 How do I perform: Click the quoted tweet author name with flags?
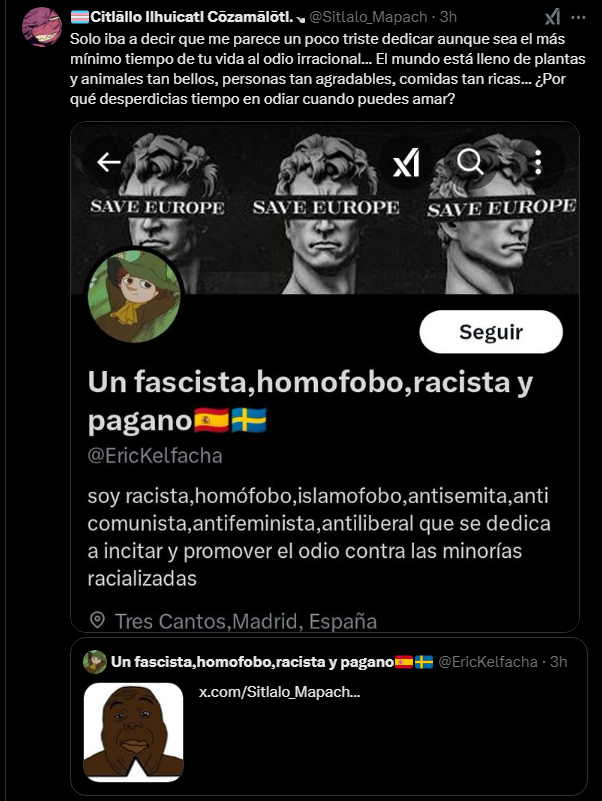272,662
